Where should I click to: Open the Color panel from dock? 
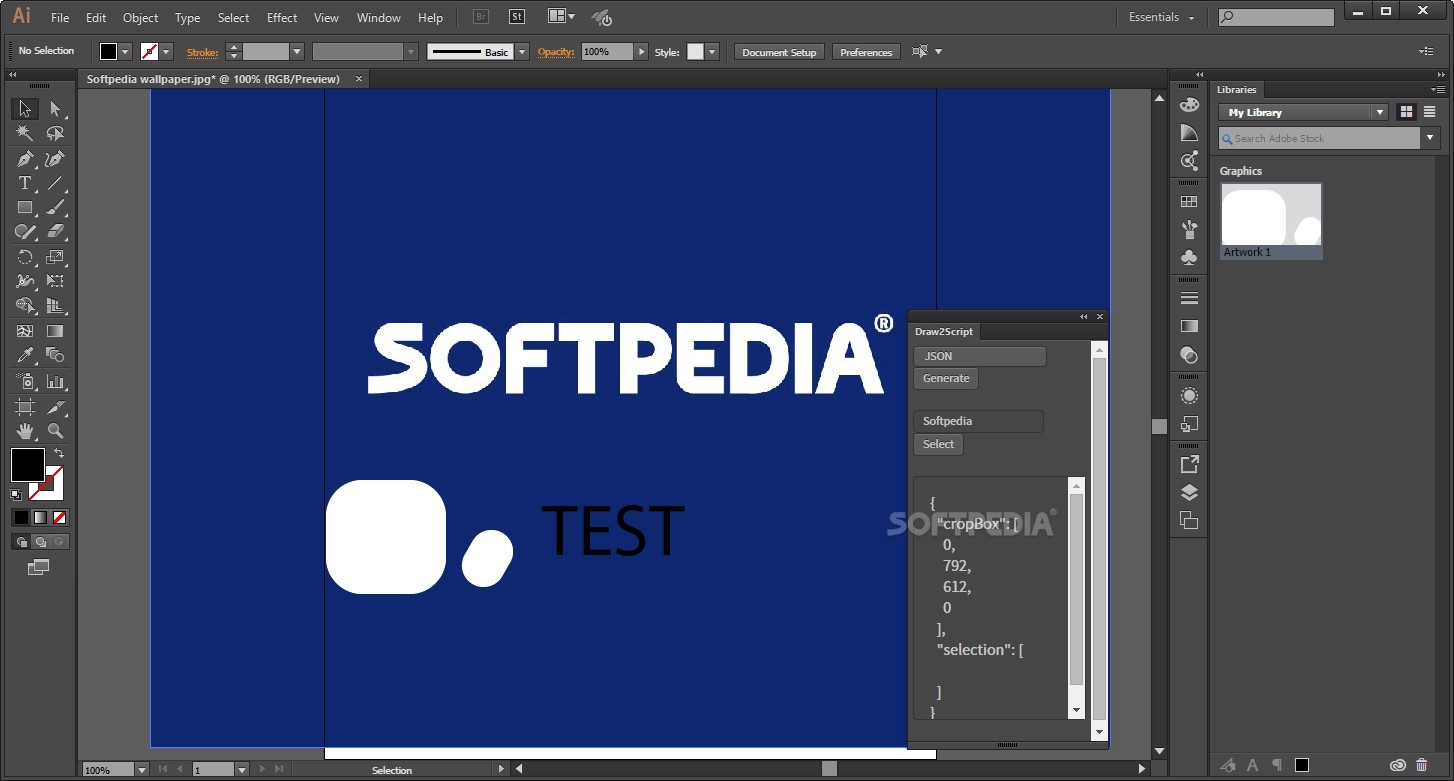[1189, 104]
